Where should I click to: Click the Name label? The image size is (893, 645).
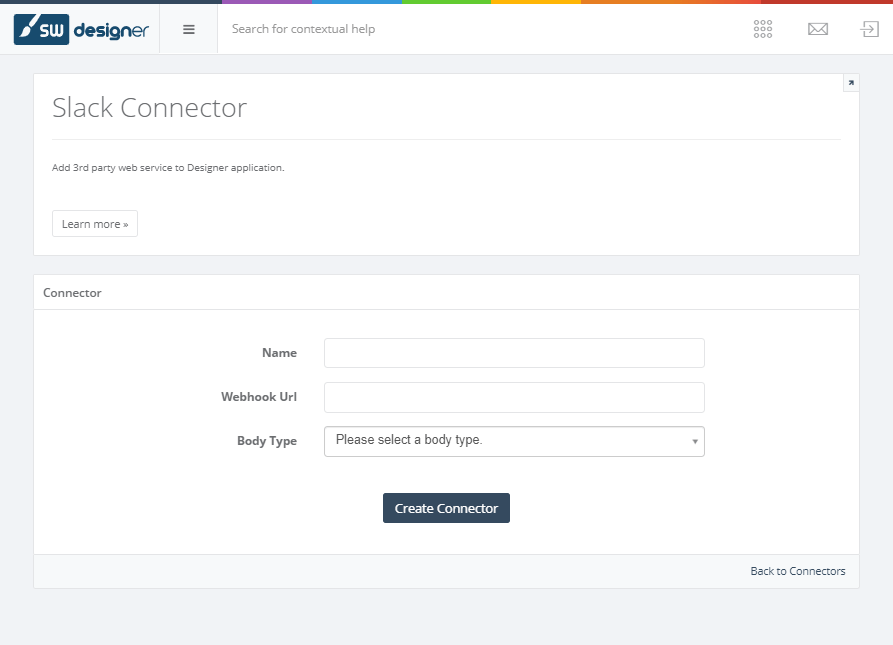[279, 353]
